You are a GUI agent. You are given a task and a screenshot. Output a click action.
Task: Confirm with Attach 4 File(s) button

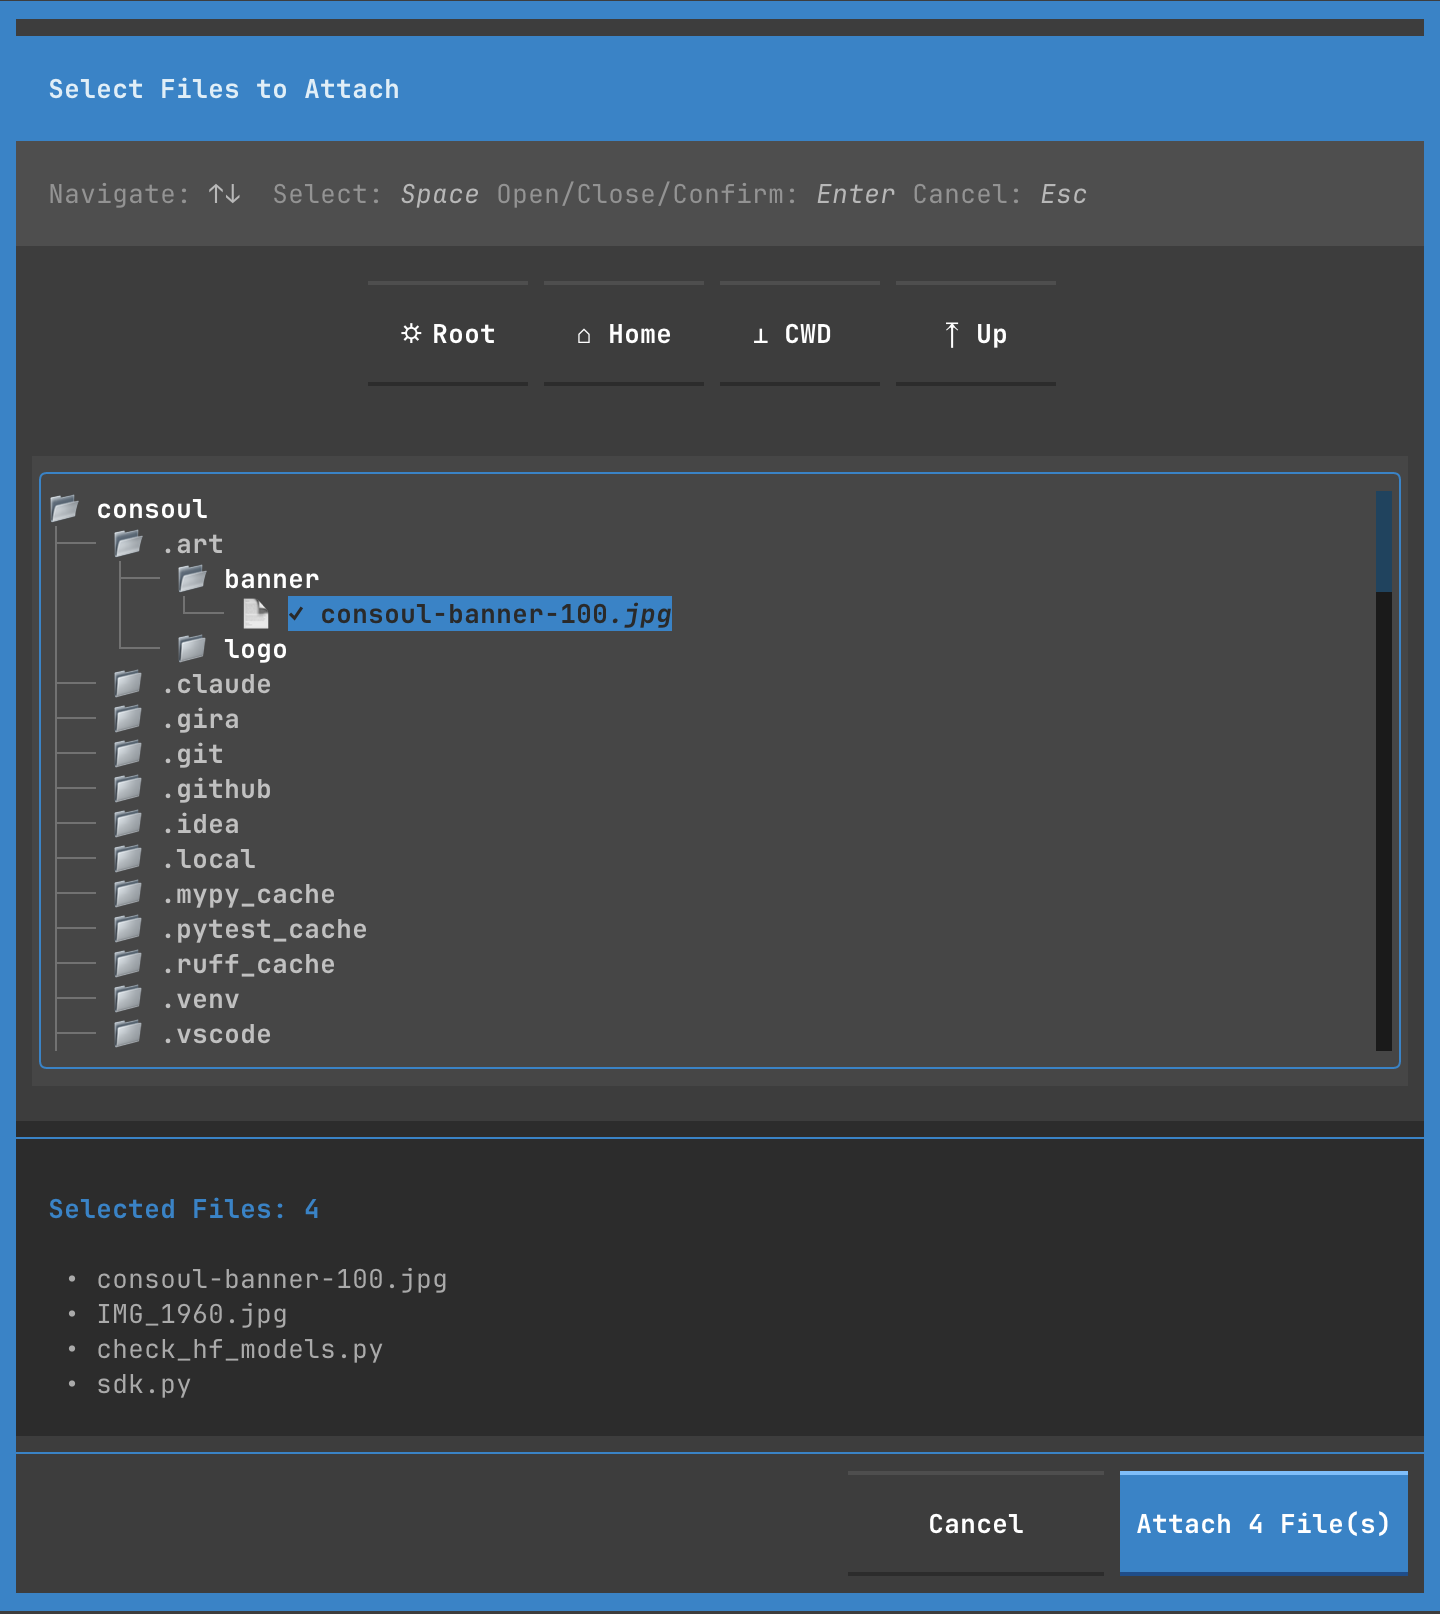point(1263,1523)
